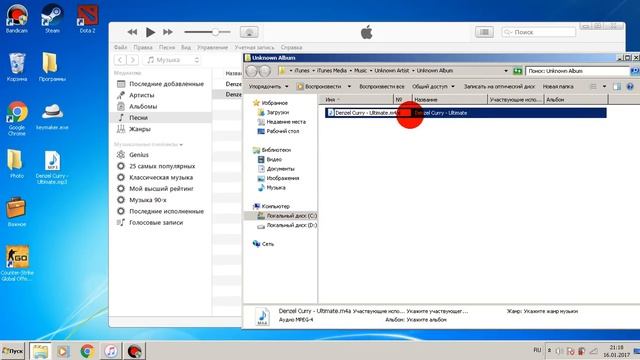Image resolution: width=640 pixels, height=360 pixels.
Task: Click Записать на оптический диск
Action: (499, 87)
